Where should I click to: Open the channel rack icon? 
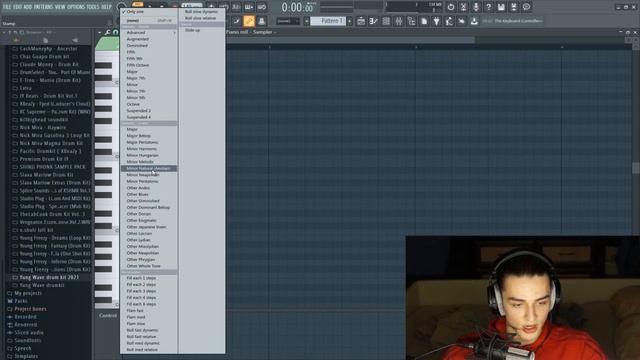[x=386, y=21]
